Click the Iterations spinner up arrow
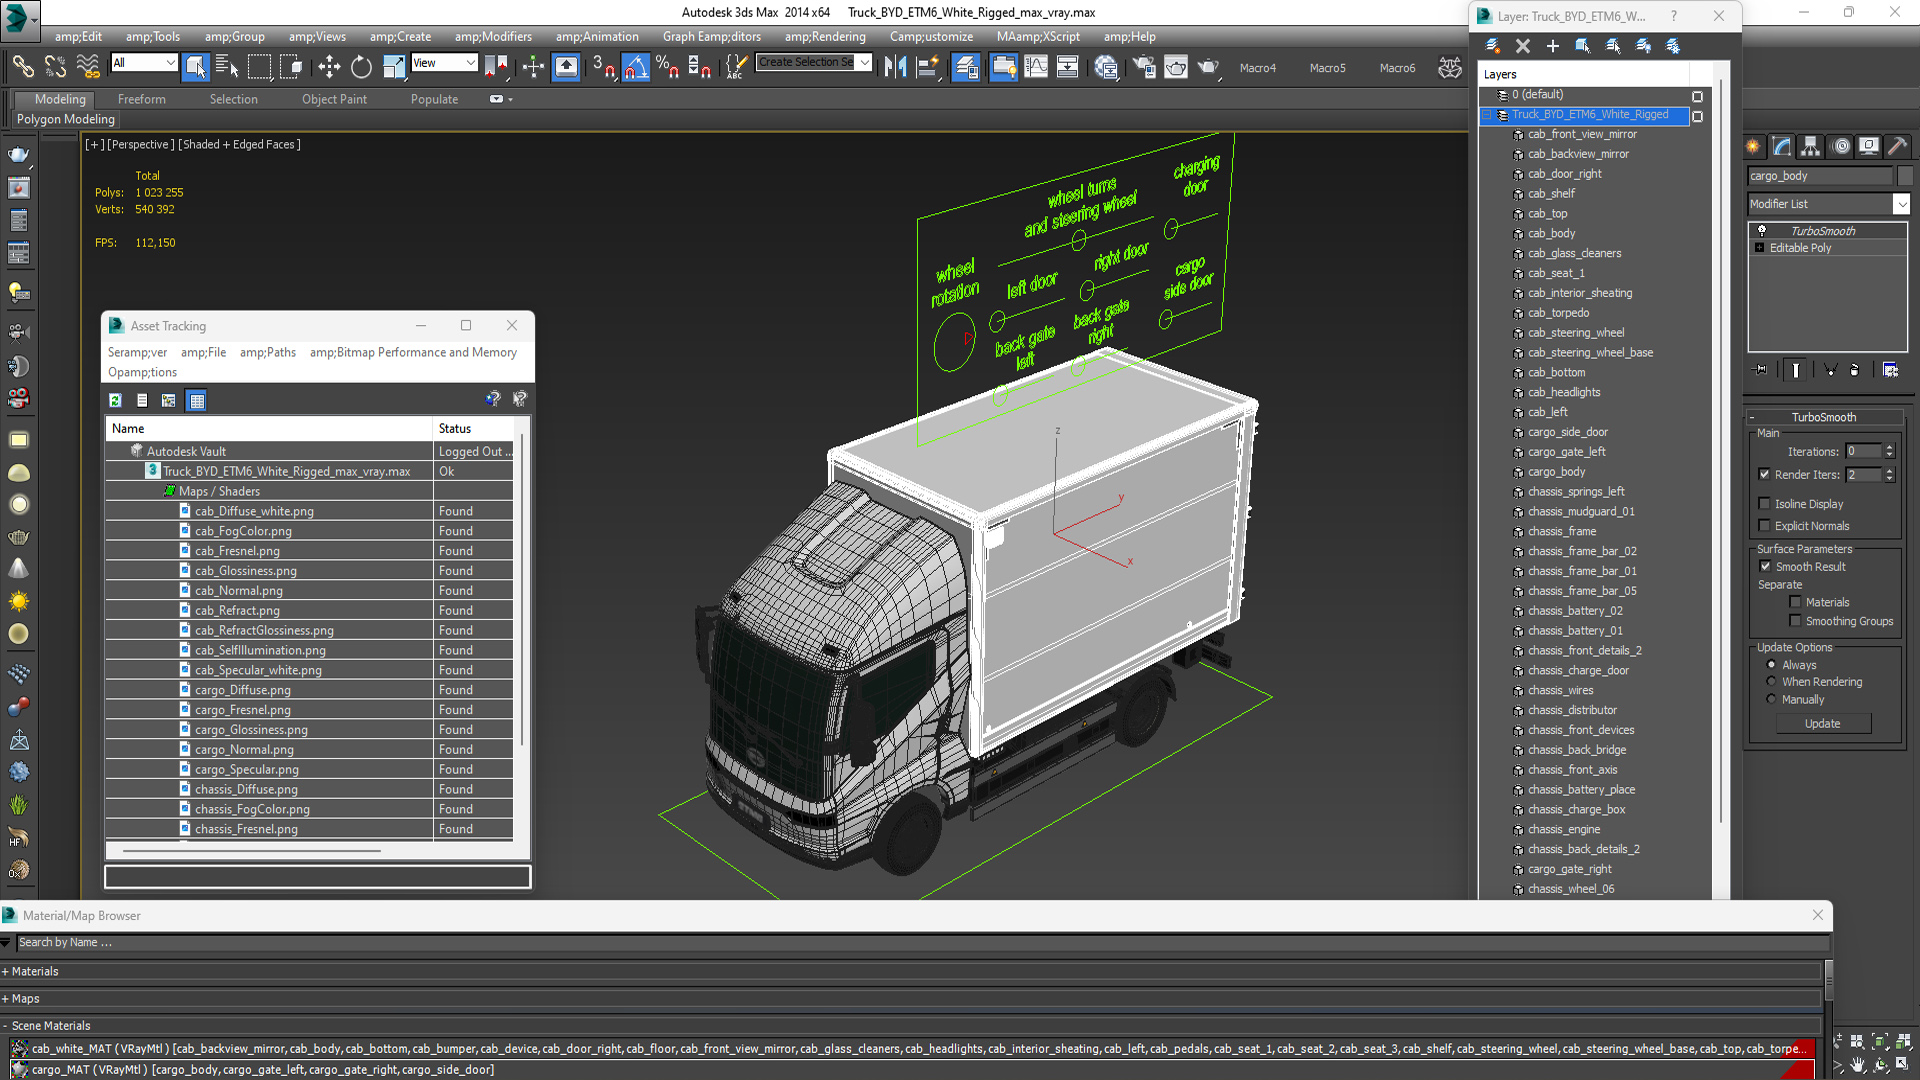The height and width of the screenshot is (1080, 1920). [1889, 447]
